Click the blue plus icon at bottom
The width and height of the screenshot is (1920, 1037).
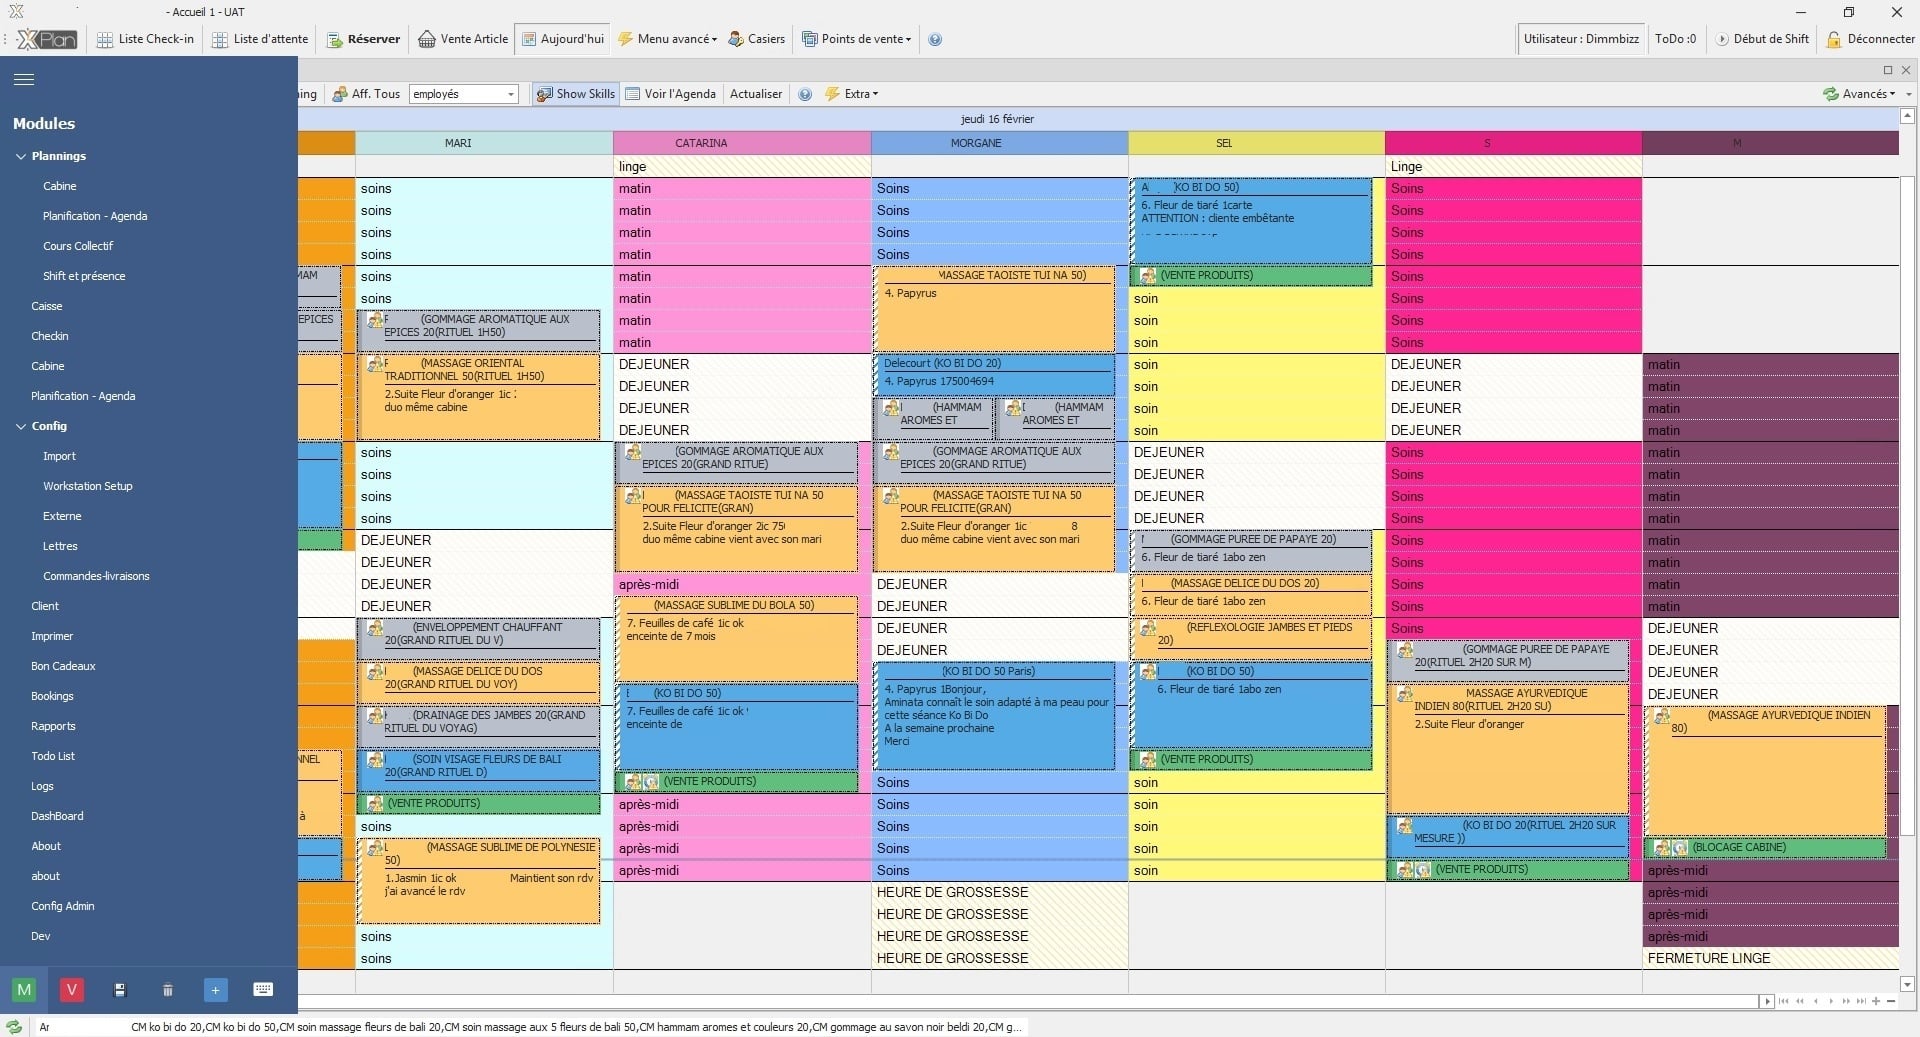coord(216,990)
